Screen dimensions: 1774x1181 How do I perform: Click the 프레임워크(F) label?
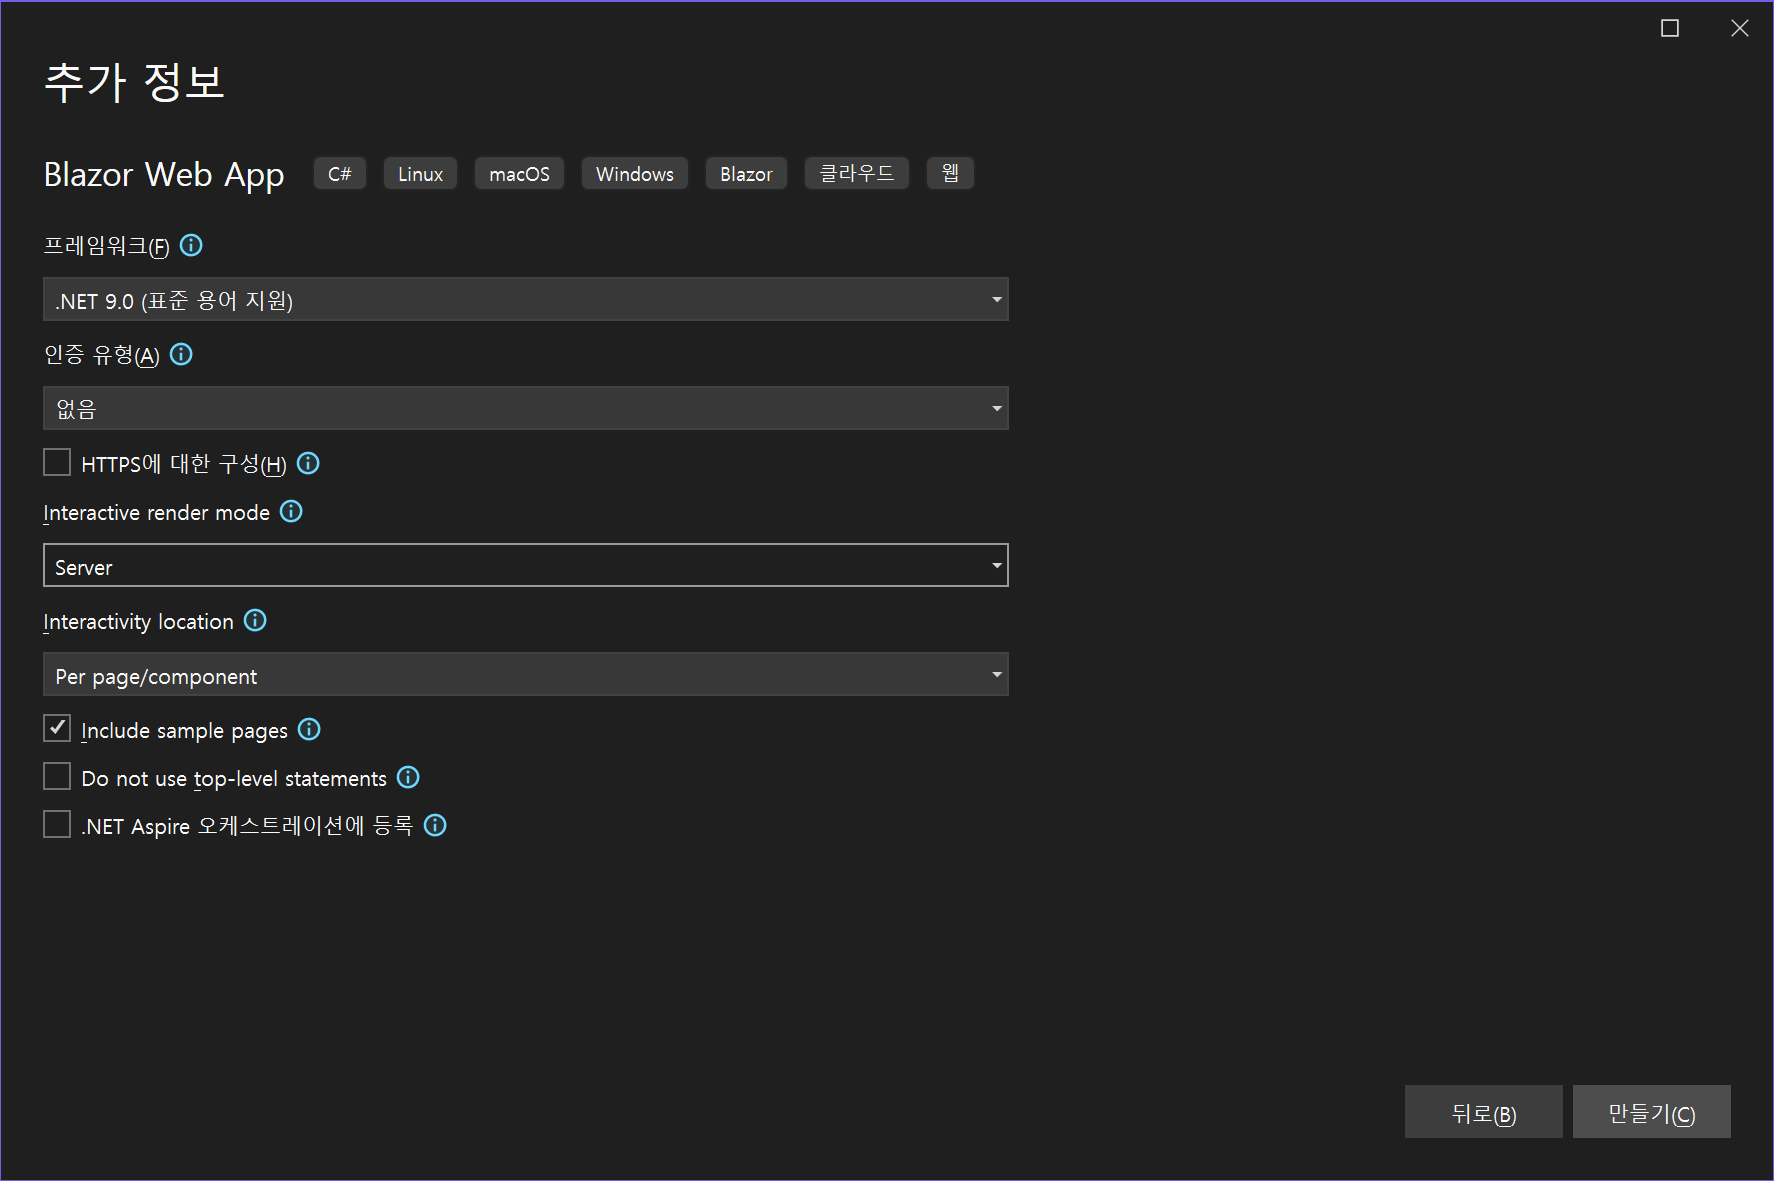pos(106,246)
